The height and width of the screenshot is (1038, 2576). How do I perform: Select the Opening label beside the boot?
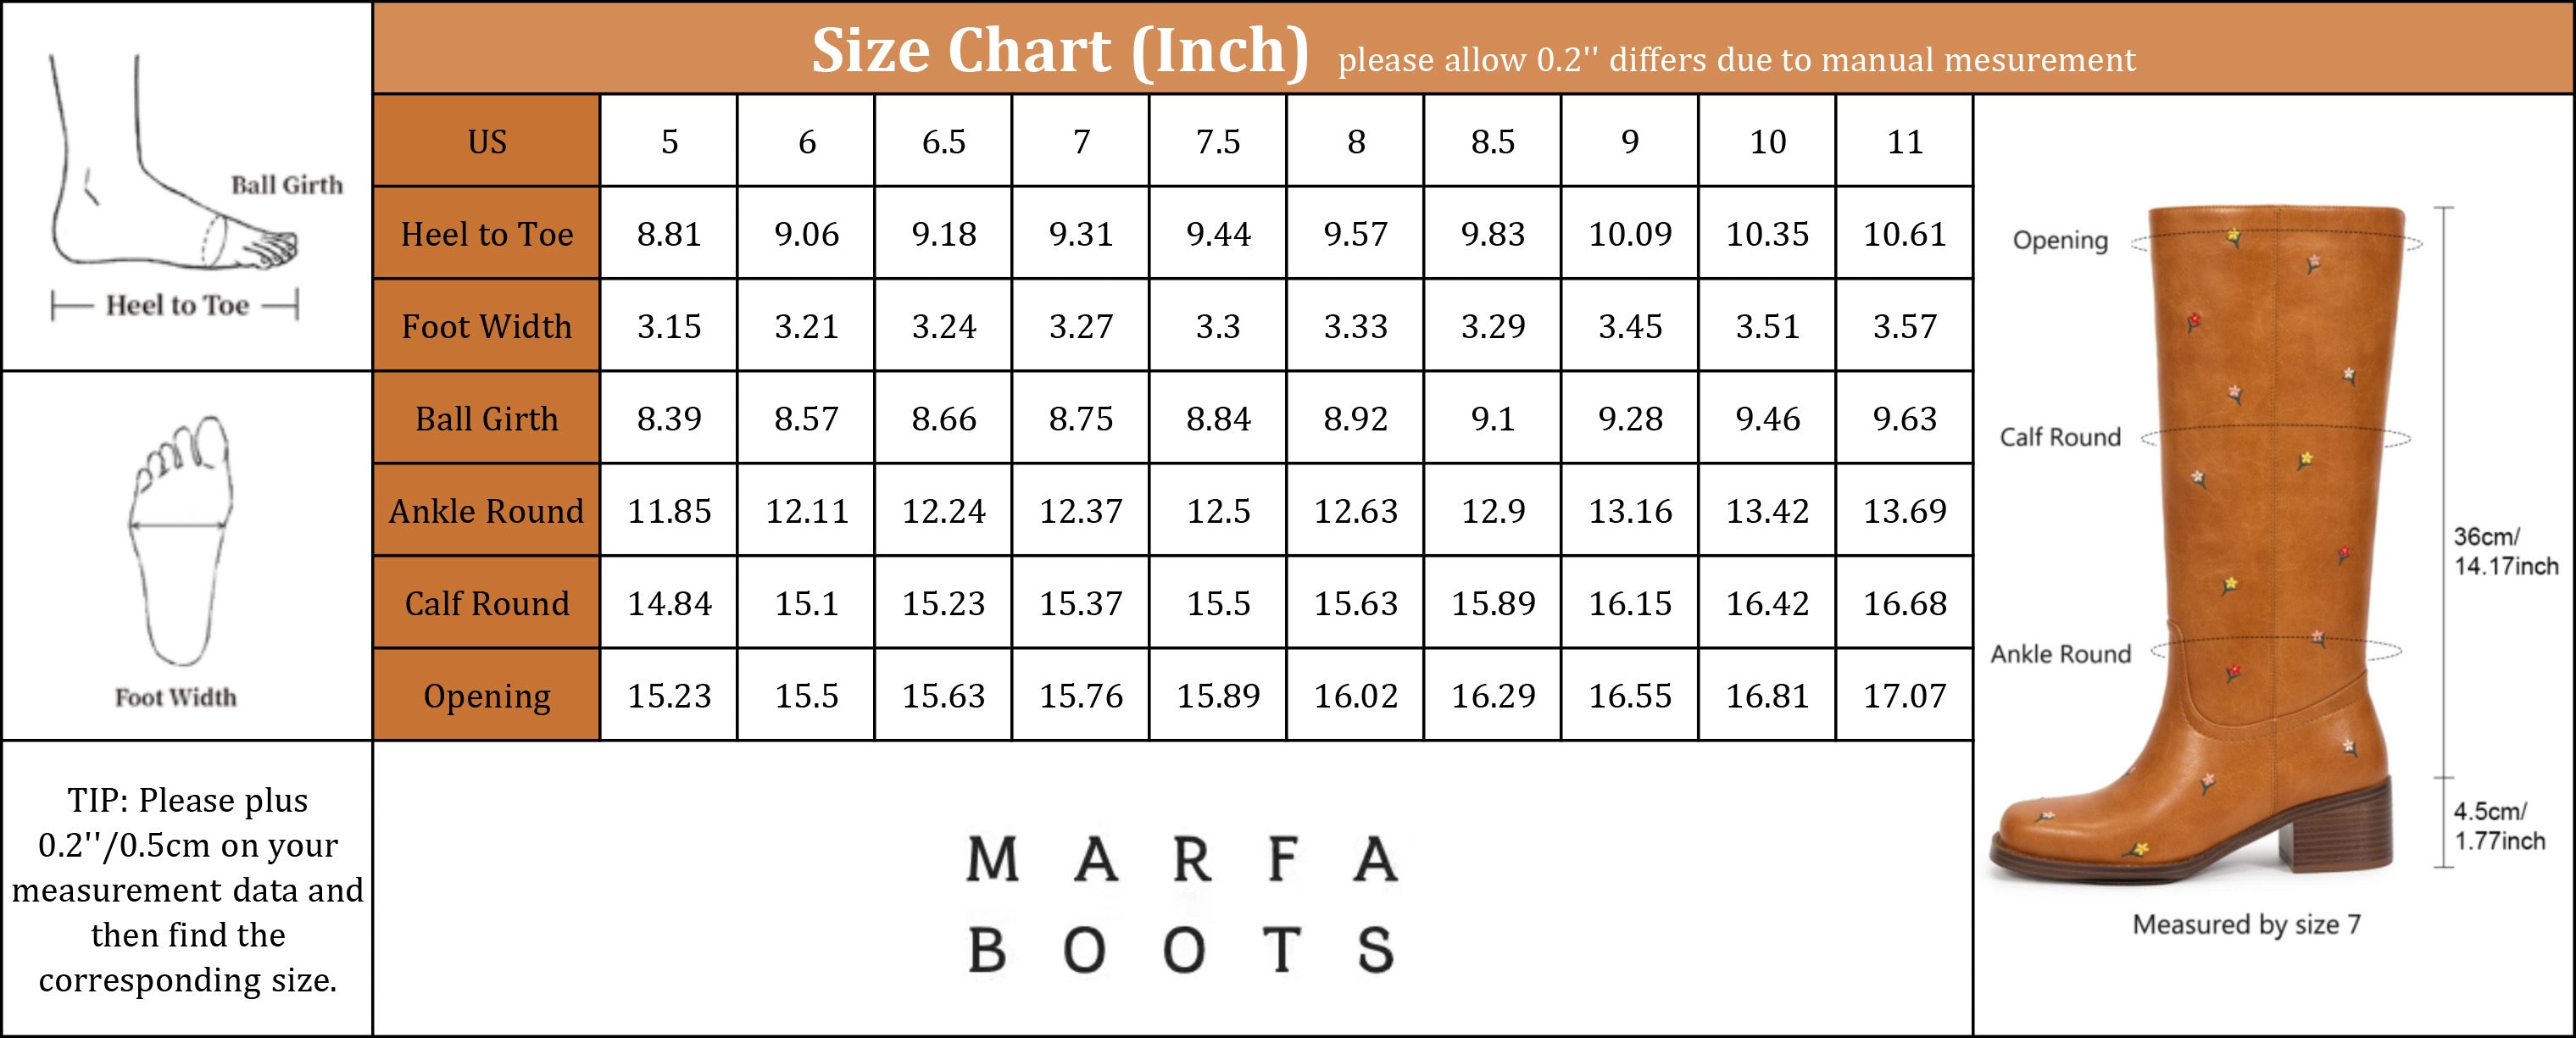[x=2060, y=240]
